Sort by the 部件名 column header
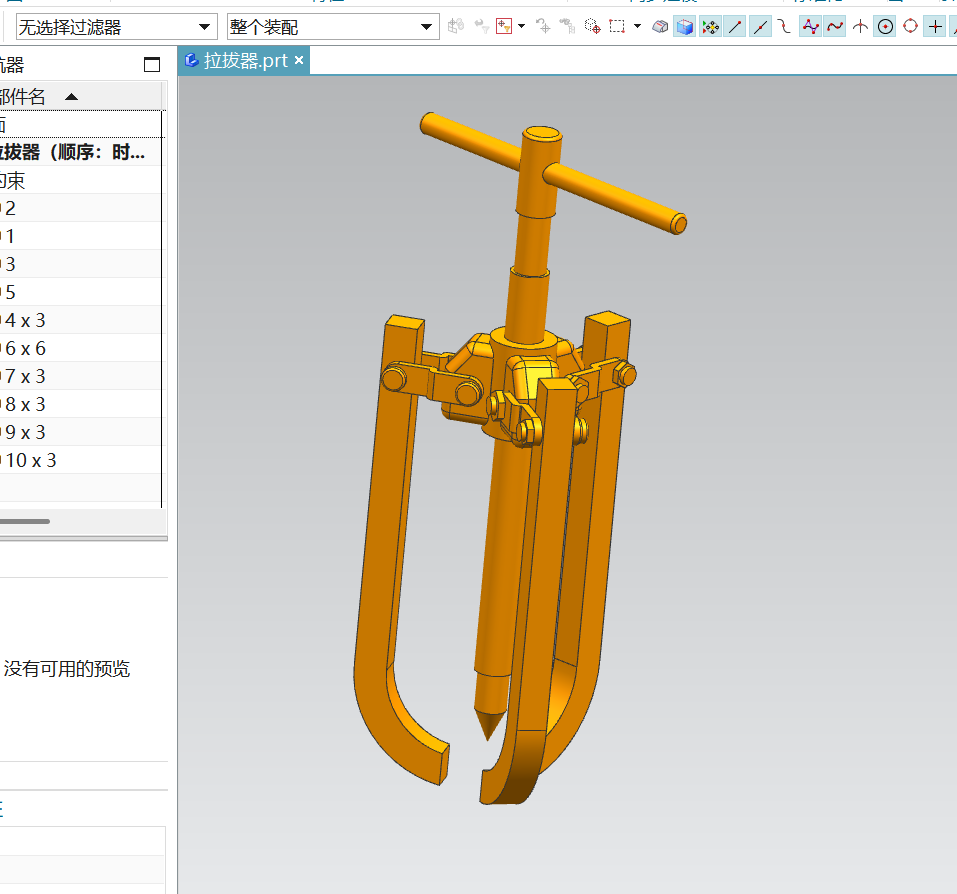957x894 pixels. tap(30, 97)
